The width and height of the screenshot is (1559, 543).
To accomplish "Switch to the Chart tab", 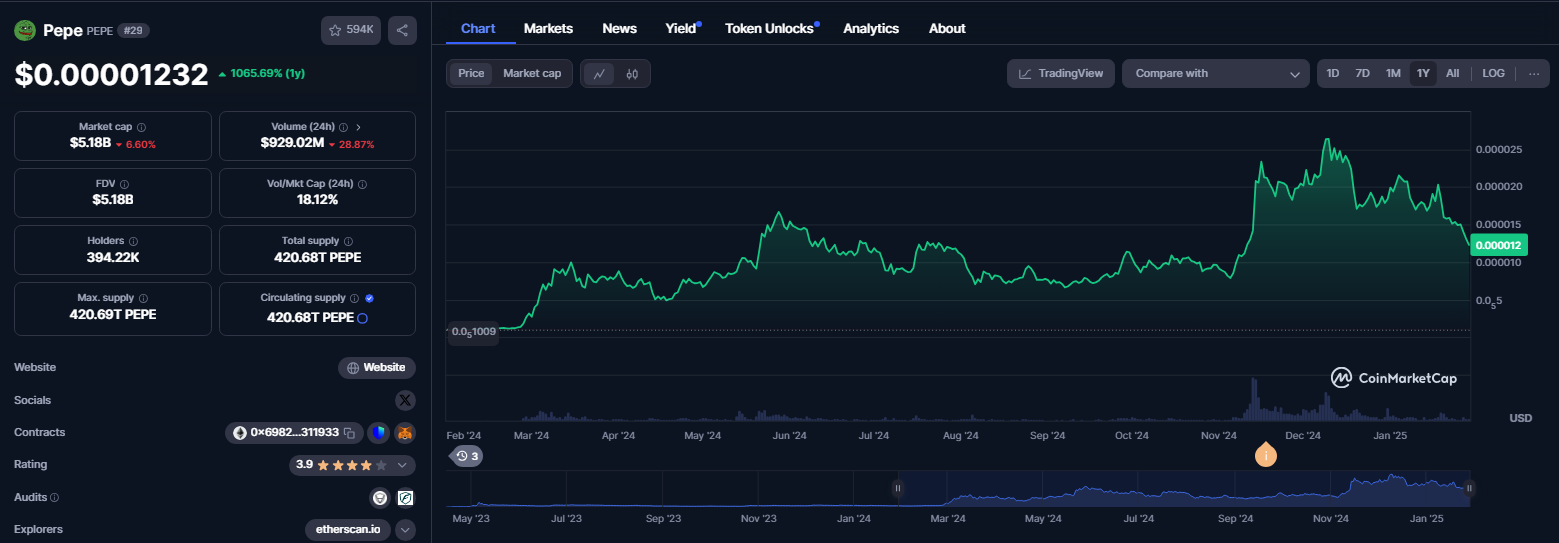I will pyautogui.click(x=478, y=28).
